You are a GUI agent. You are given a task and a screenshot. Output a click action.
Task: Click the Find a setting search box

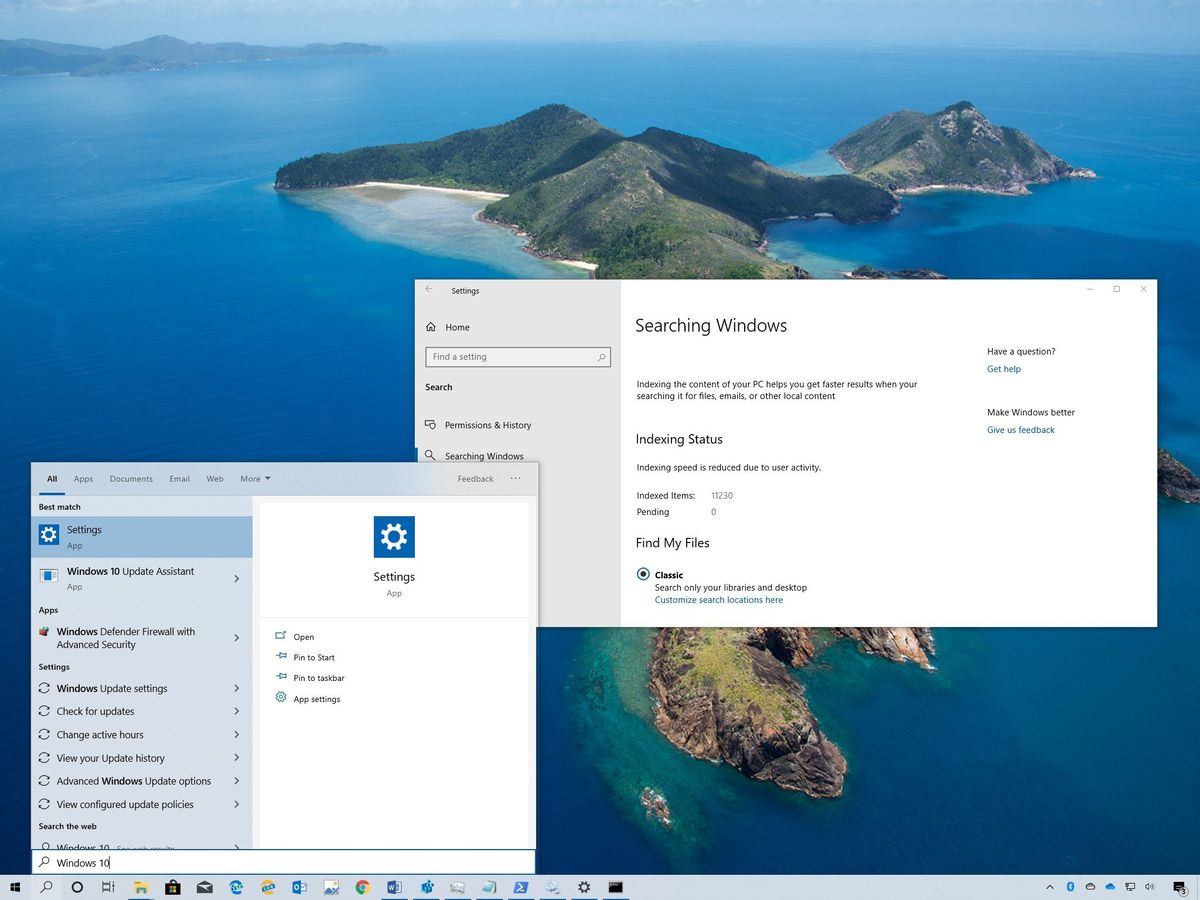point(517,356)
